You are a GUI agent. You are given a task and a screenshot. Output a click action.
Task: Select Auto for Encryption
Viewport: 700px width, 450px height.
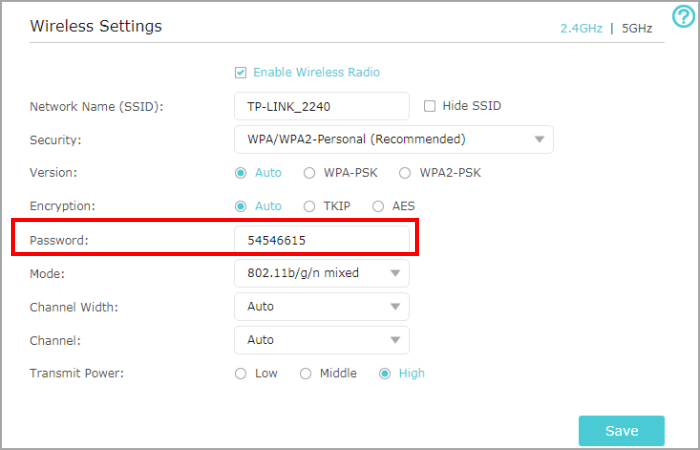coord(240,206)
